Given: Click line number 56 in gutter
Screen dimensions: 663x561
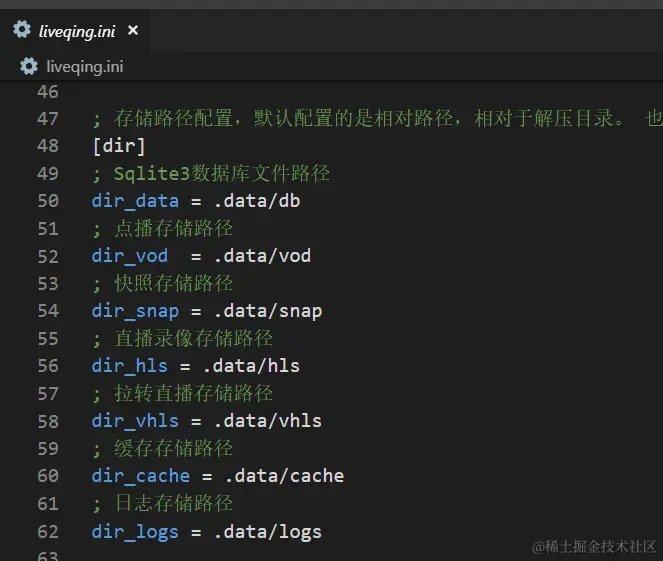Looking at the screenshot, I should click(x=48, y=366).
